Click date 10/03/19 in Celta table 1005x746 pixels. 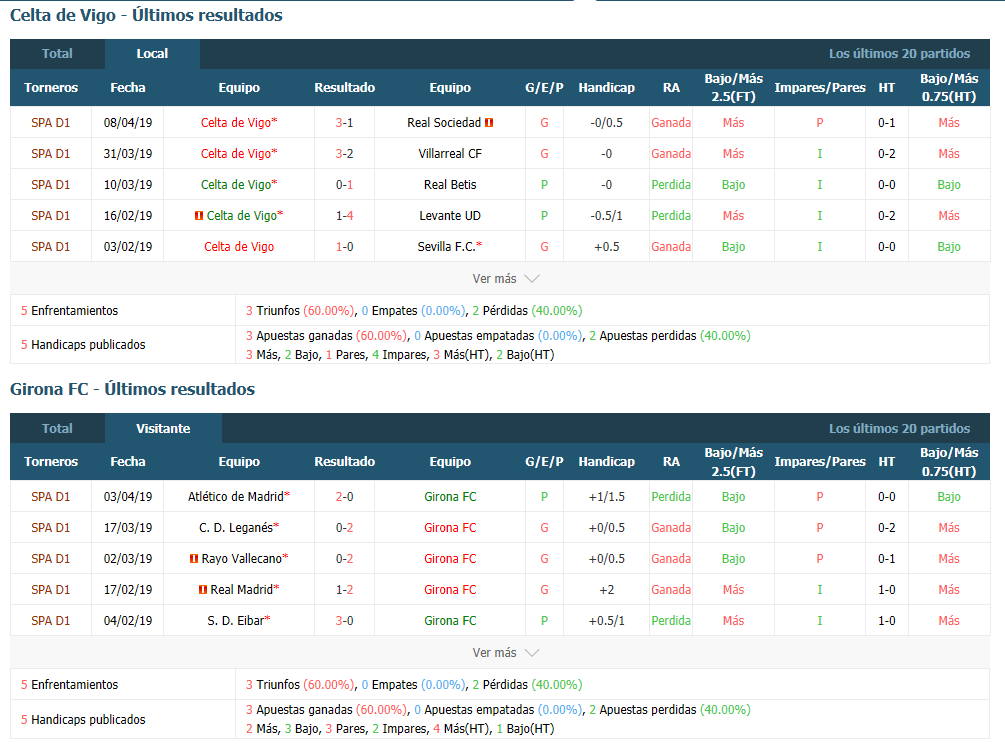pyautogui.click(x=128, y=185)
